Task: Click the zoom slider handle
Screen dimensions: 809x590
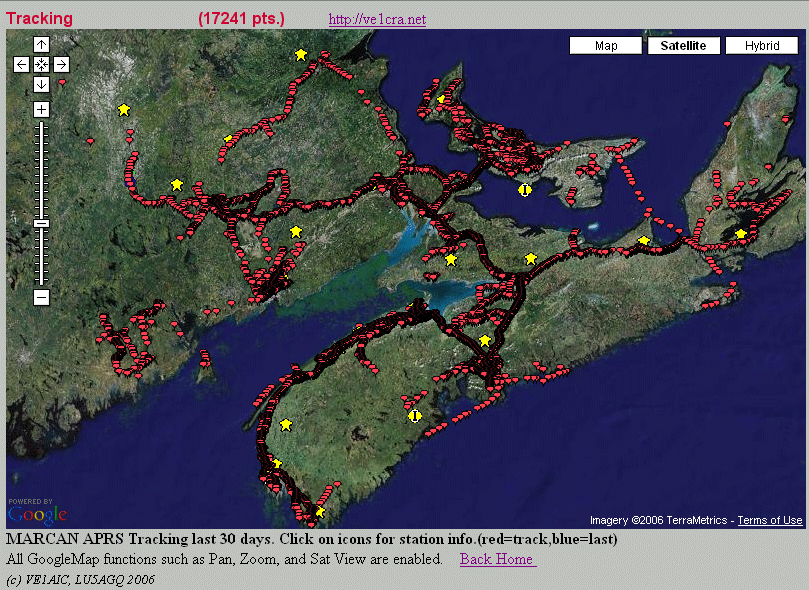Action: click(41, 223)
